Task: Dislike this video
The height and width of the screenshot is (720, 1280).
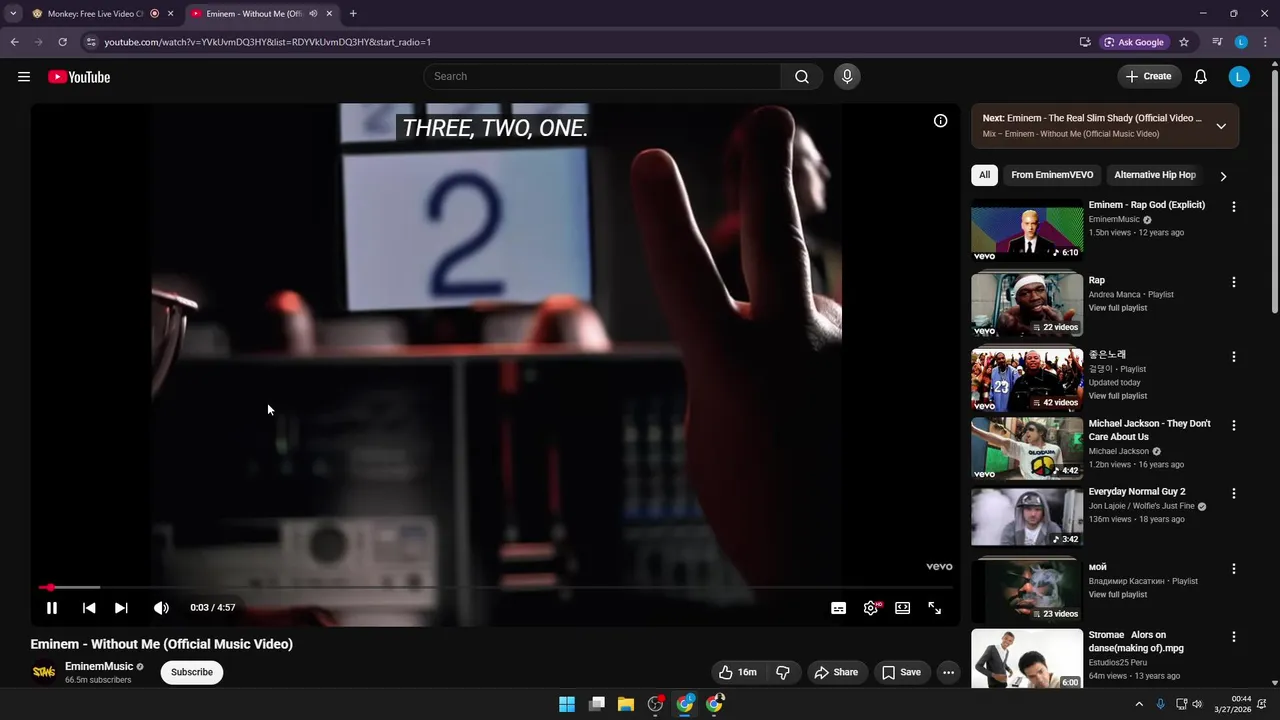Action: [x=783, y=672]
